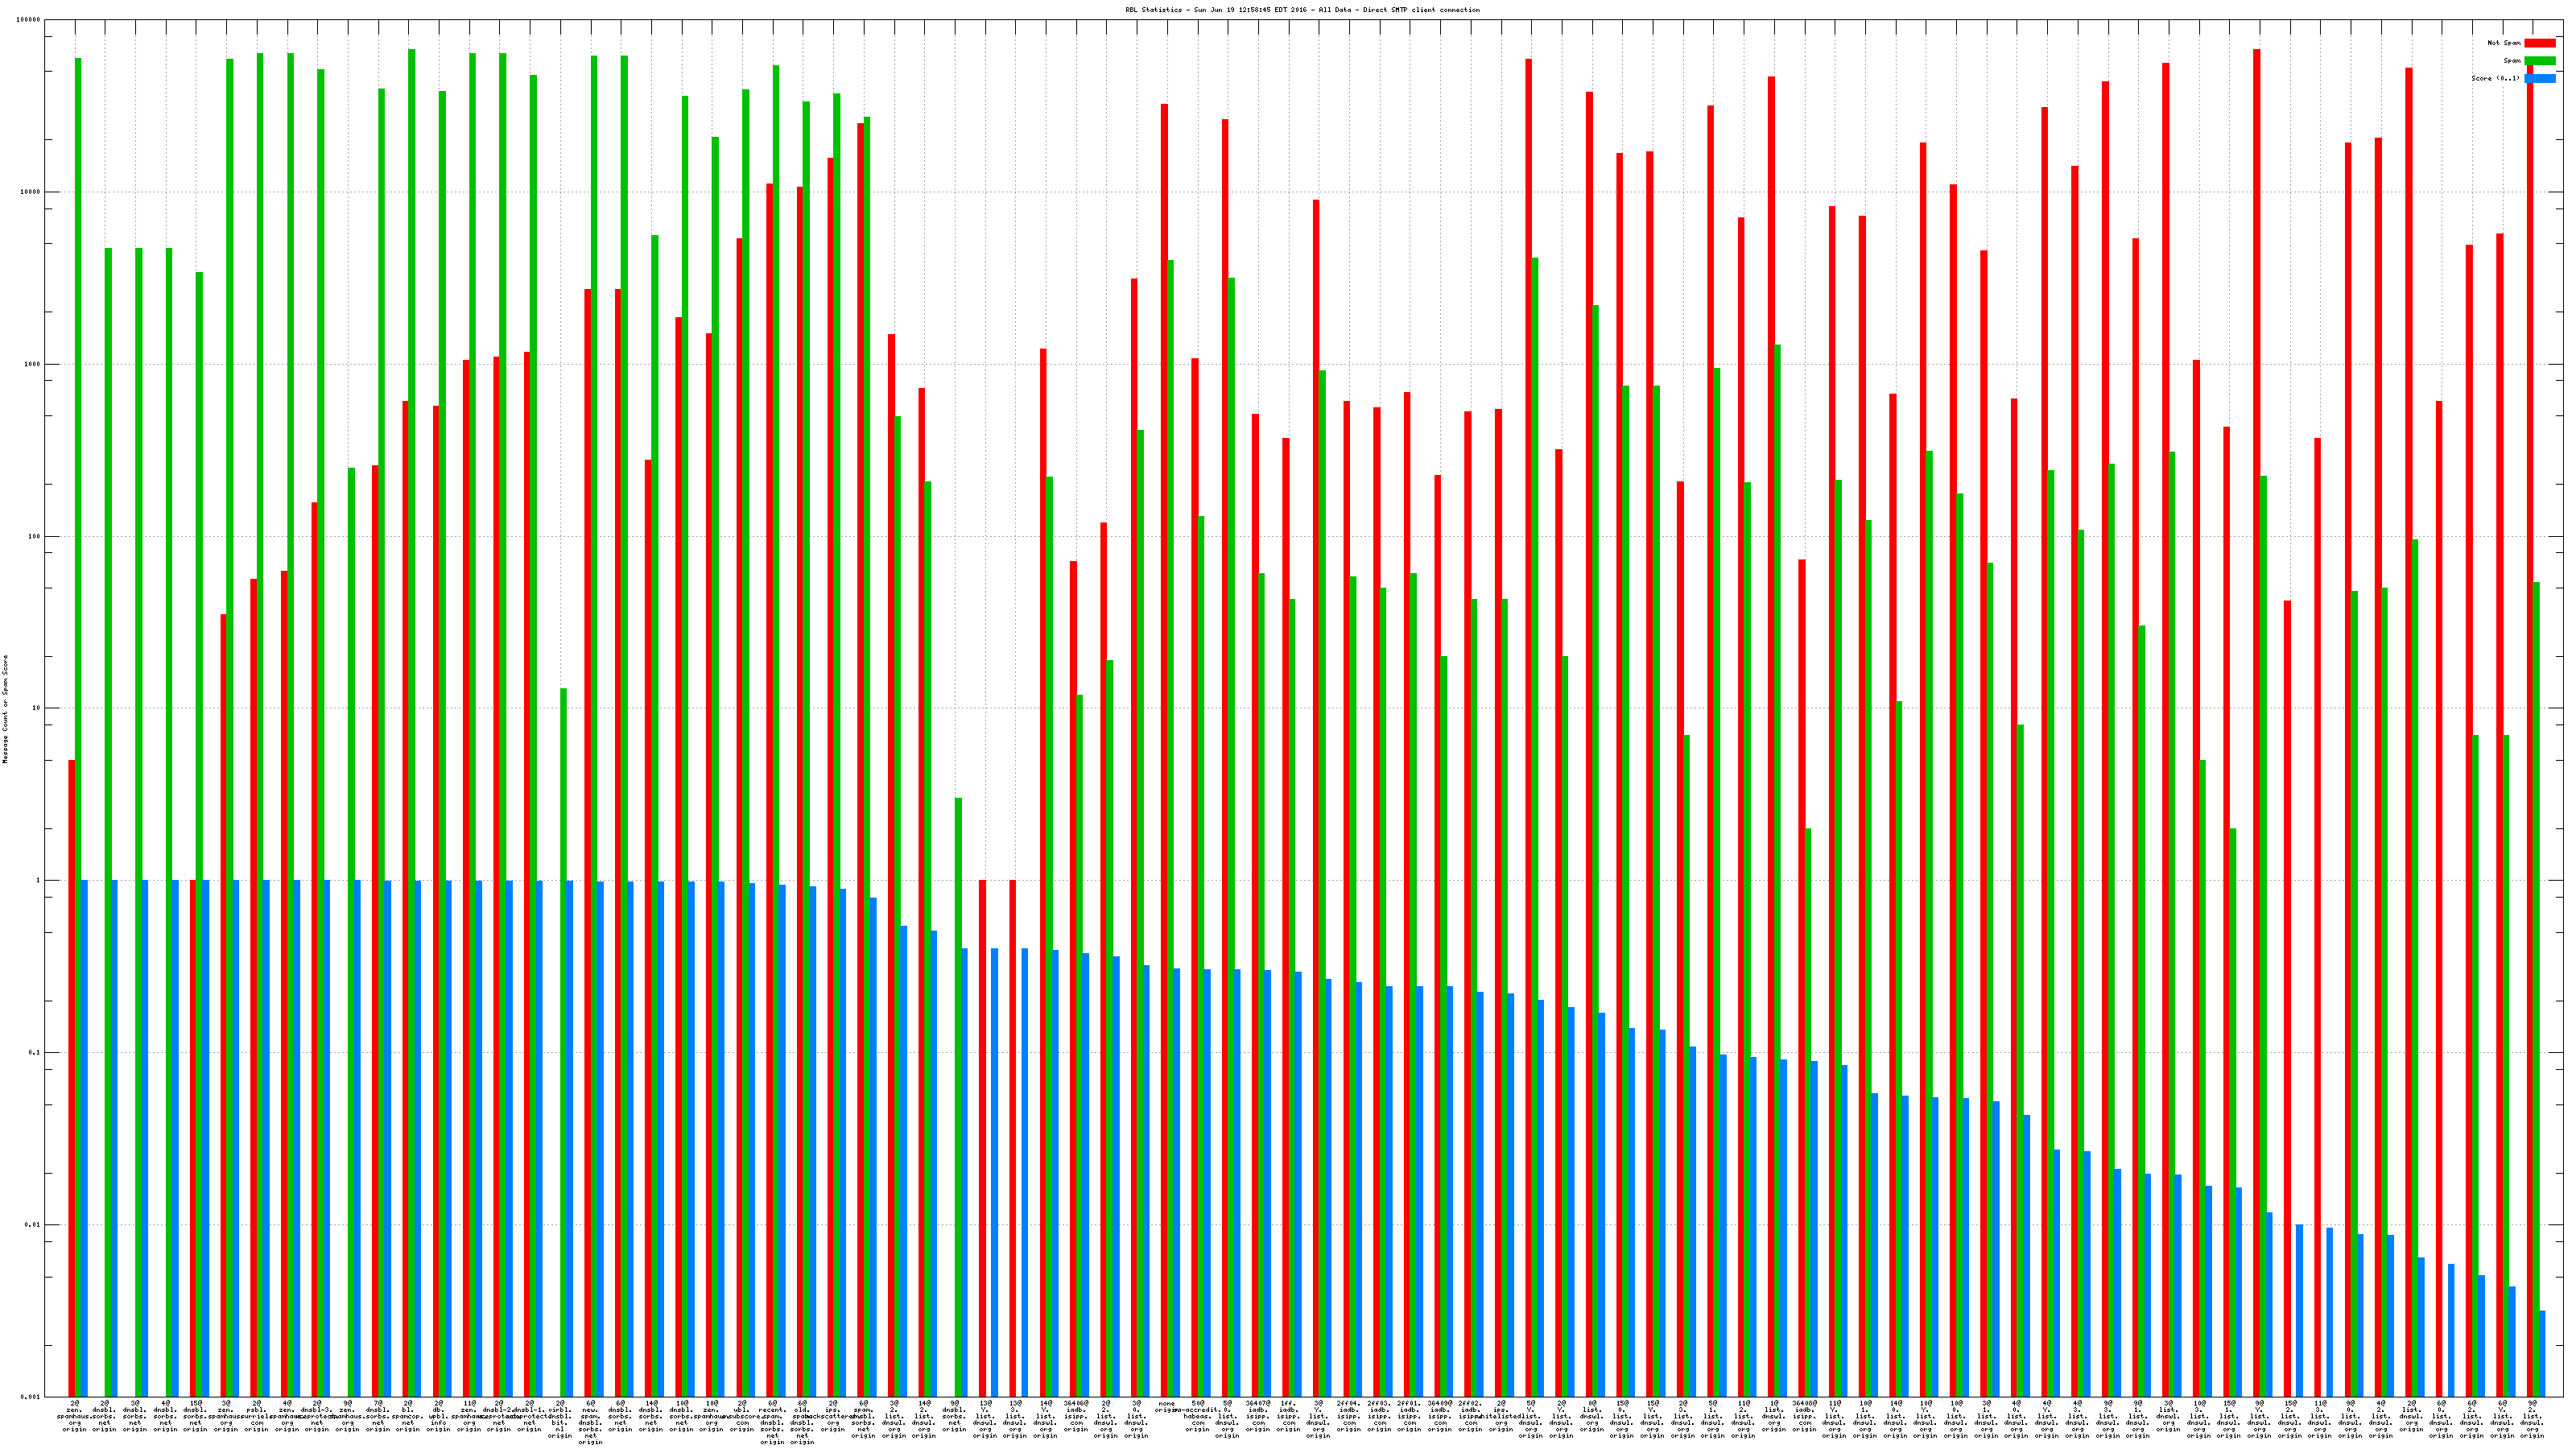Click the 0.1 y-axis tick label
The width and height of the screenshot is (2576, 1449).
click(35, 1053)
